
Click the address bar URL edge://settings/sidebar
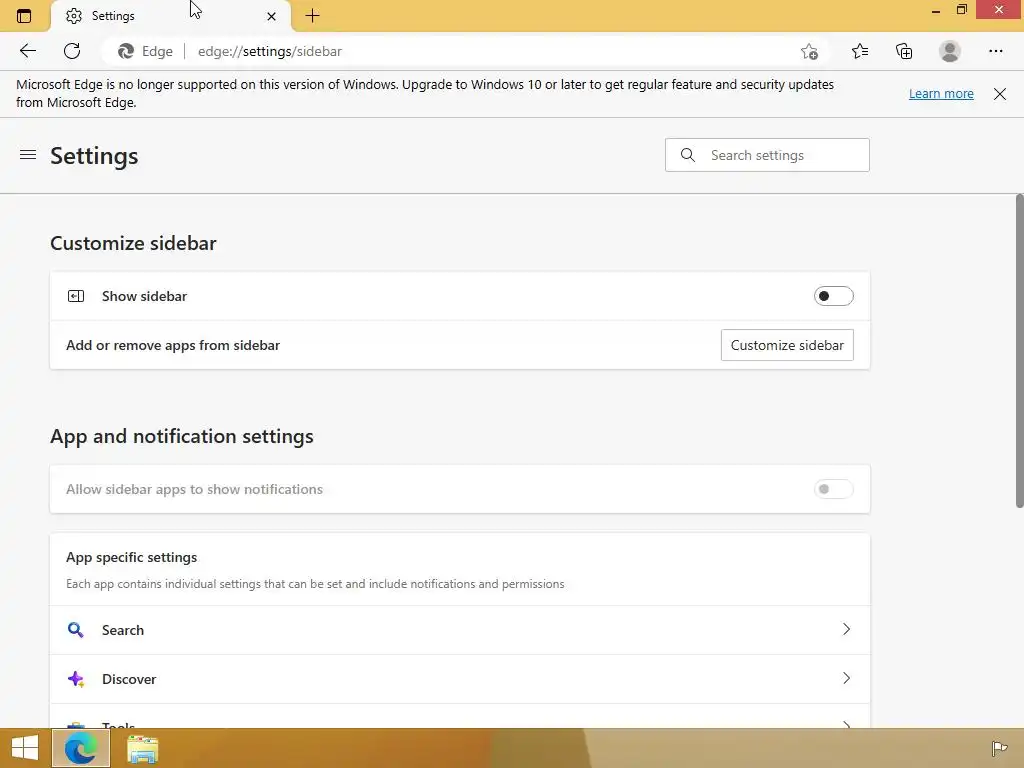[270, 51]
